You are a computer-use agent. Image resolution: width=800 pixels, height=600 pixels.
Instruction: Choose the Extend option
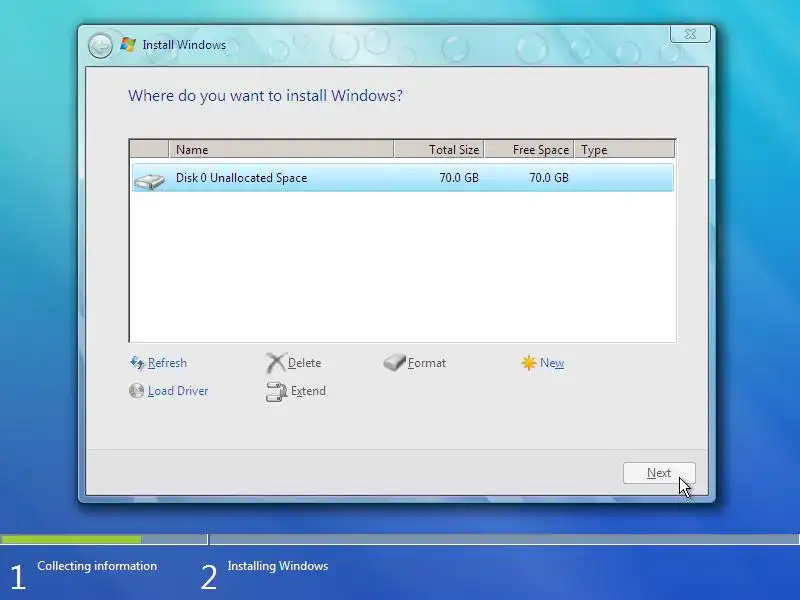308,391
